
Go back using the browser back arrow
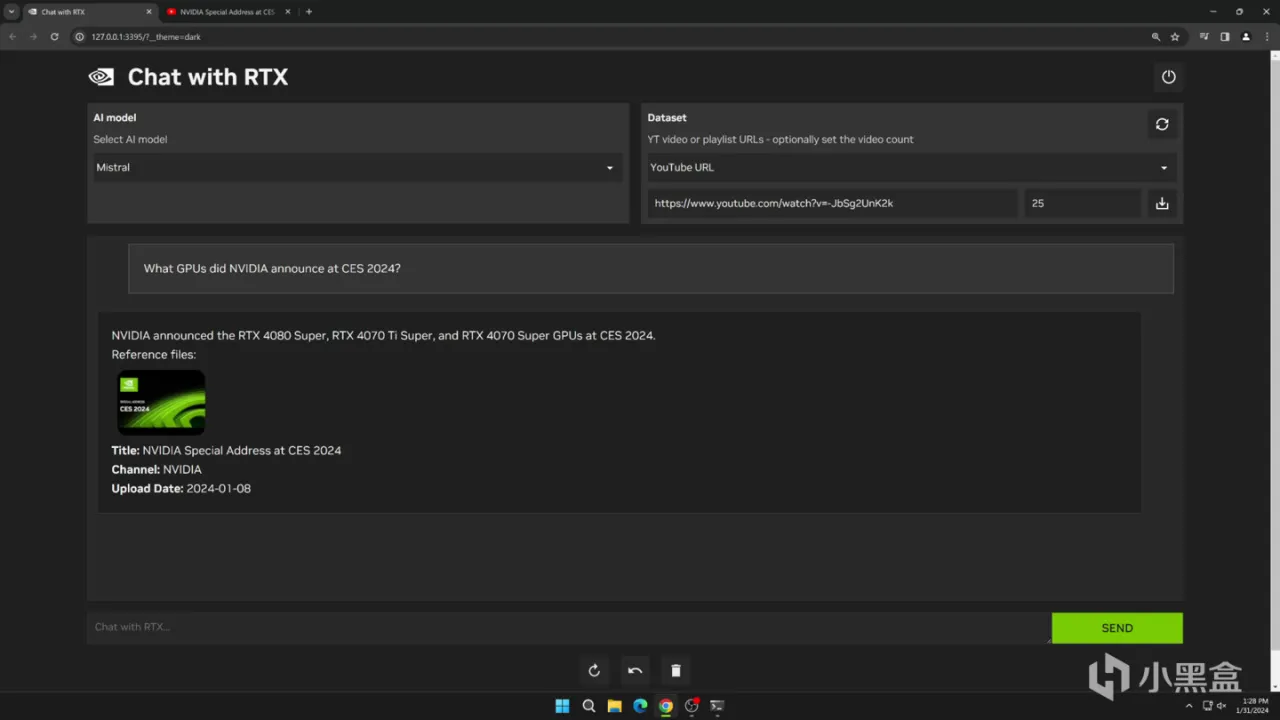(x=13, y=36)
